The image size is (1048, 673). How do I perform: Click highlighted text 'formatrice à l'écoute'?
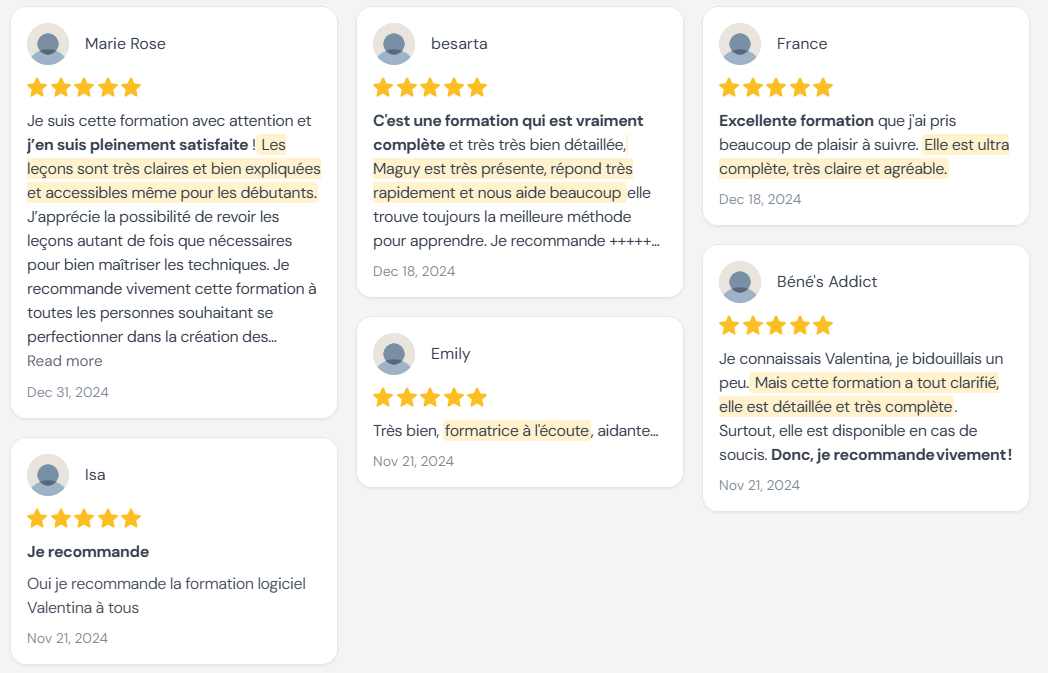coord(517,431)
